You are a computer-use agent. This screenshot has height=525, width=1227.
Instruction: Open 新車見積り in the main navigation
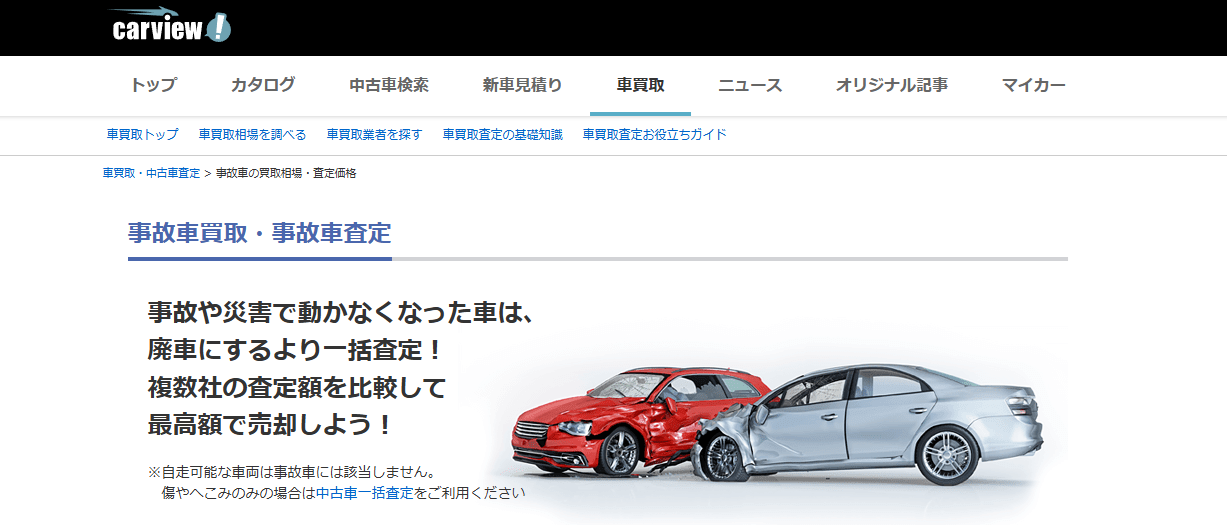(x=522, y=85)
